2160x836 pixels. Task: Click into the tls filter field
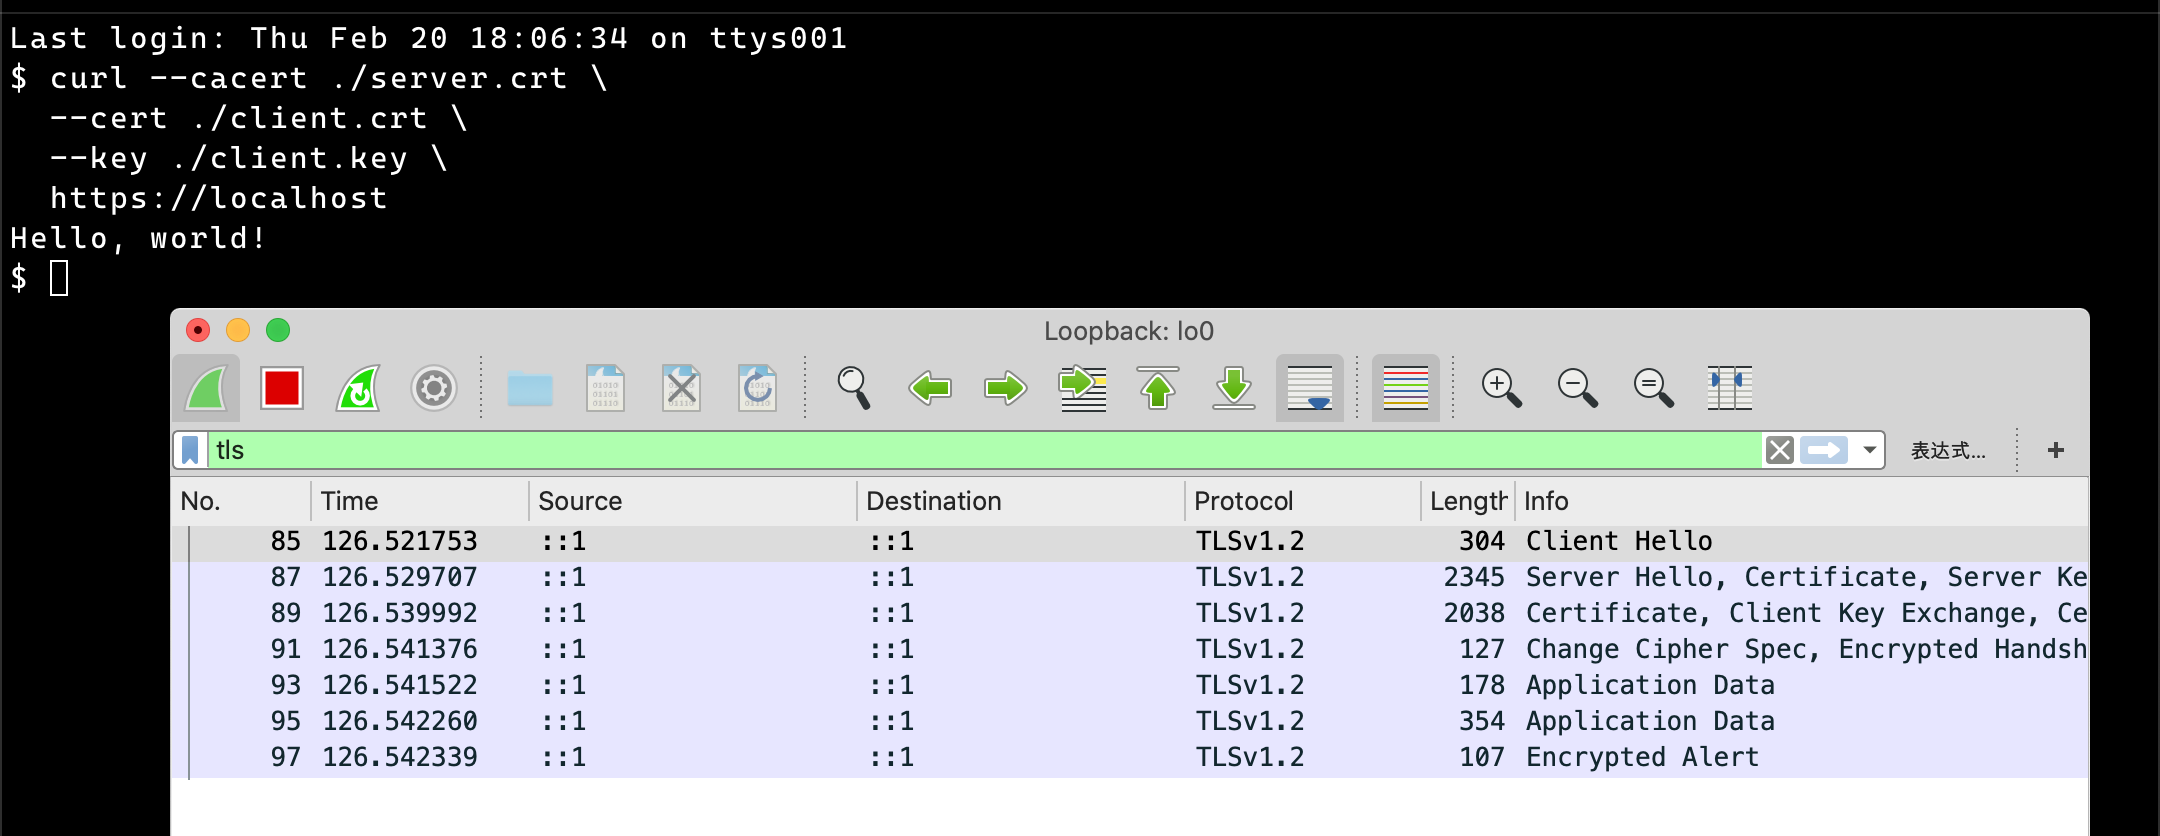984,450
